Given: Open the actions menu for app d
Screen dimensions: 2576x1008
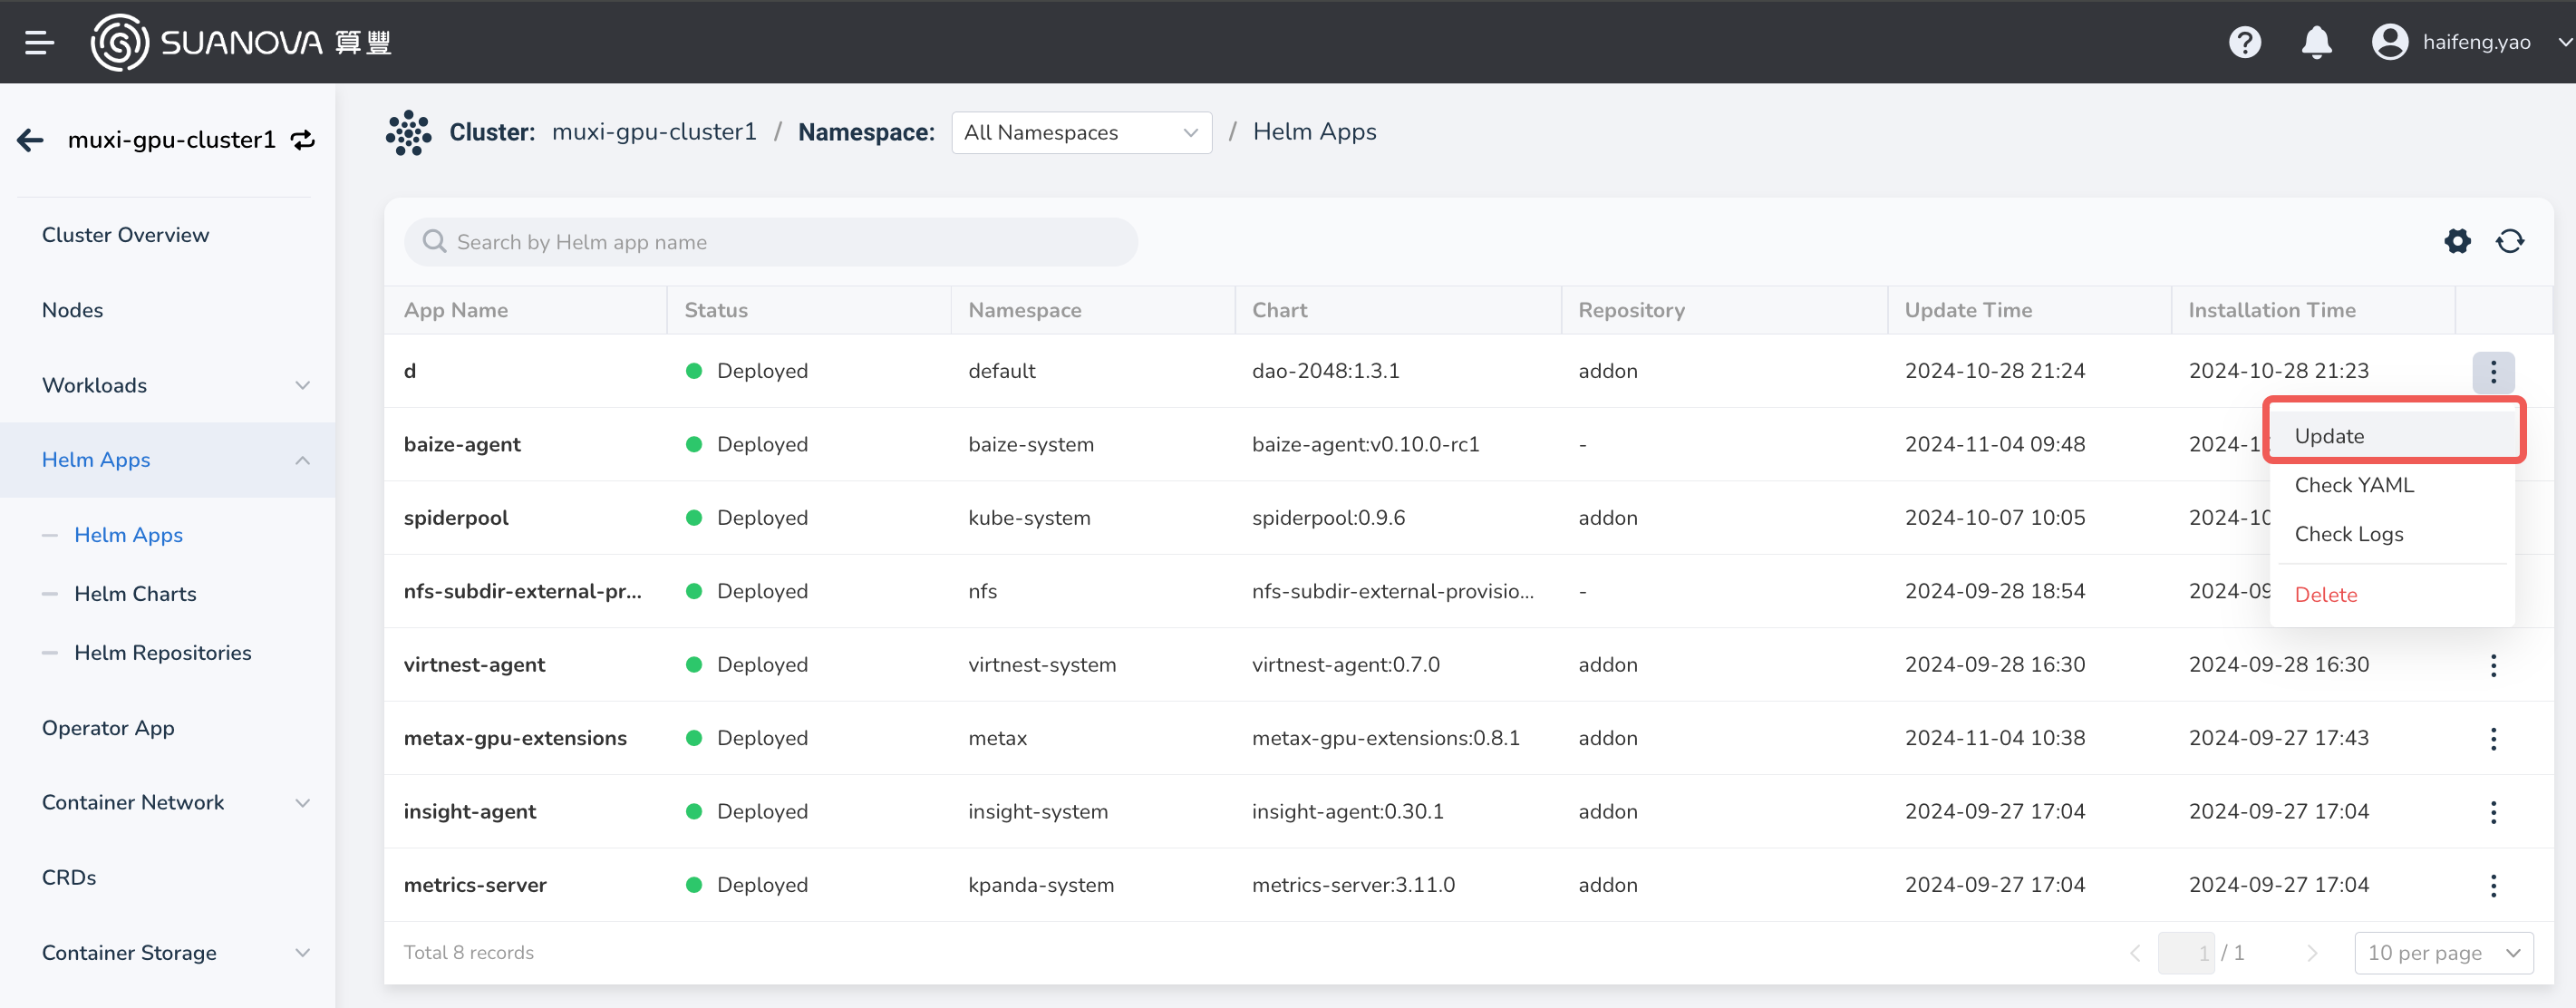Looking at the screenshot, I should [2493, 372].
